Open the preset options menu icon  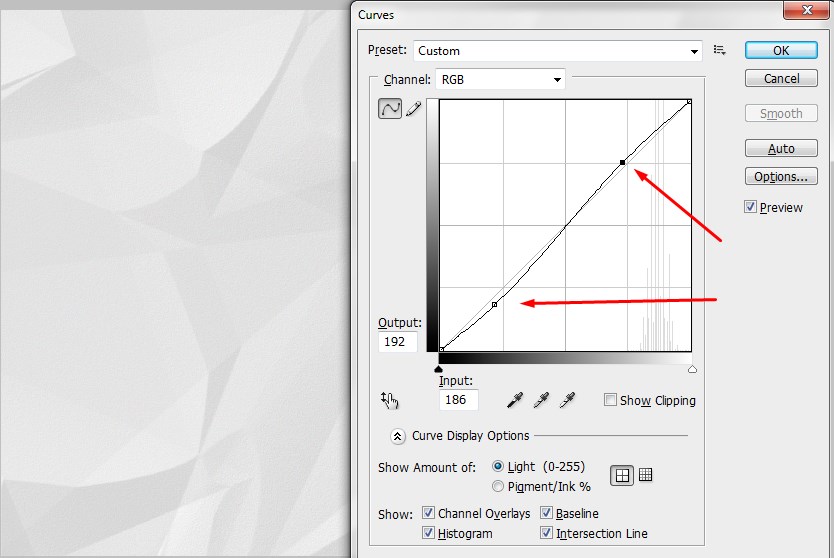click(720, 50)
